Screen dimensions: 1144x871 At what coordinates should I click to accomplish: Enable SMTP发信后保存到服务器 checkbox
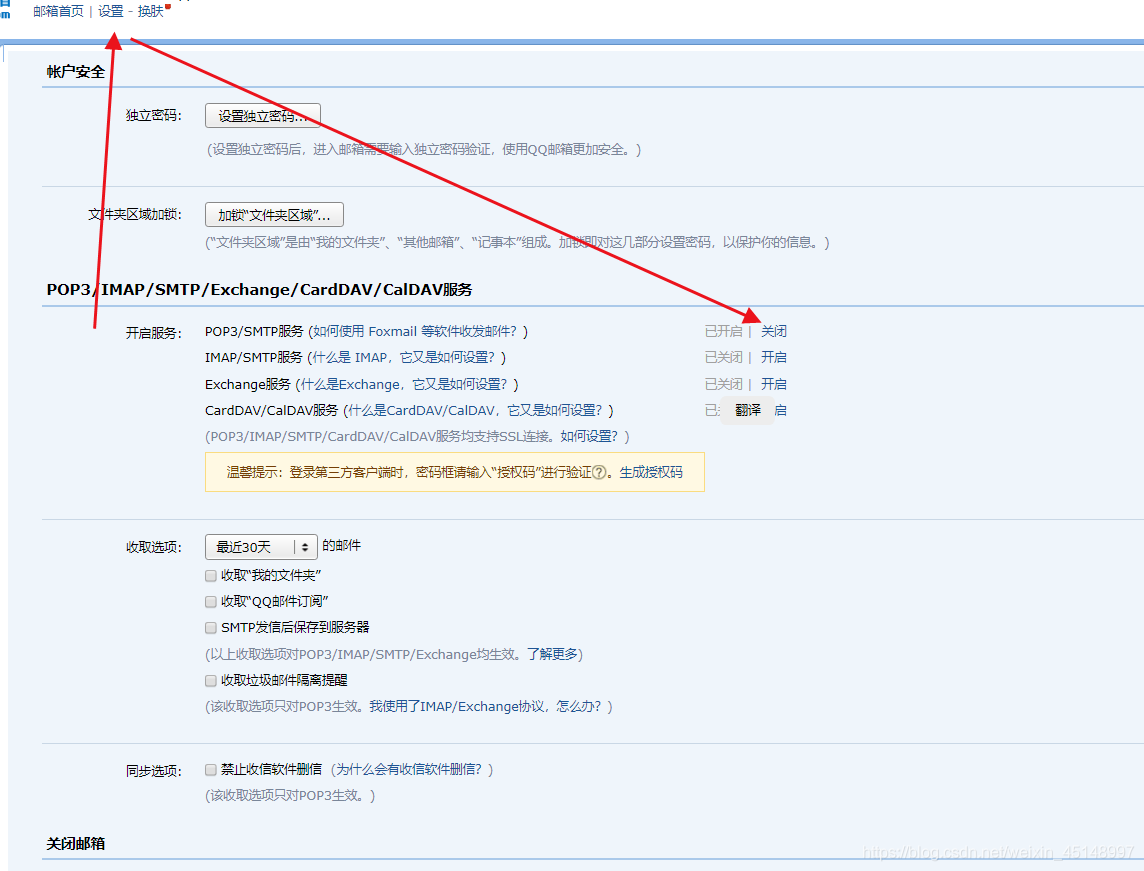click(211, 627)
